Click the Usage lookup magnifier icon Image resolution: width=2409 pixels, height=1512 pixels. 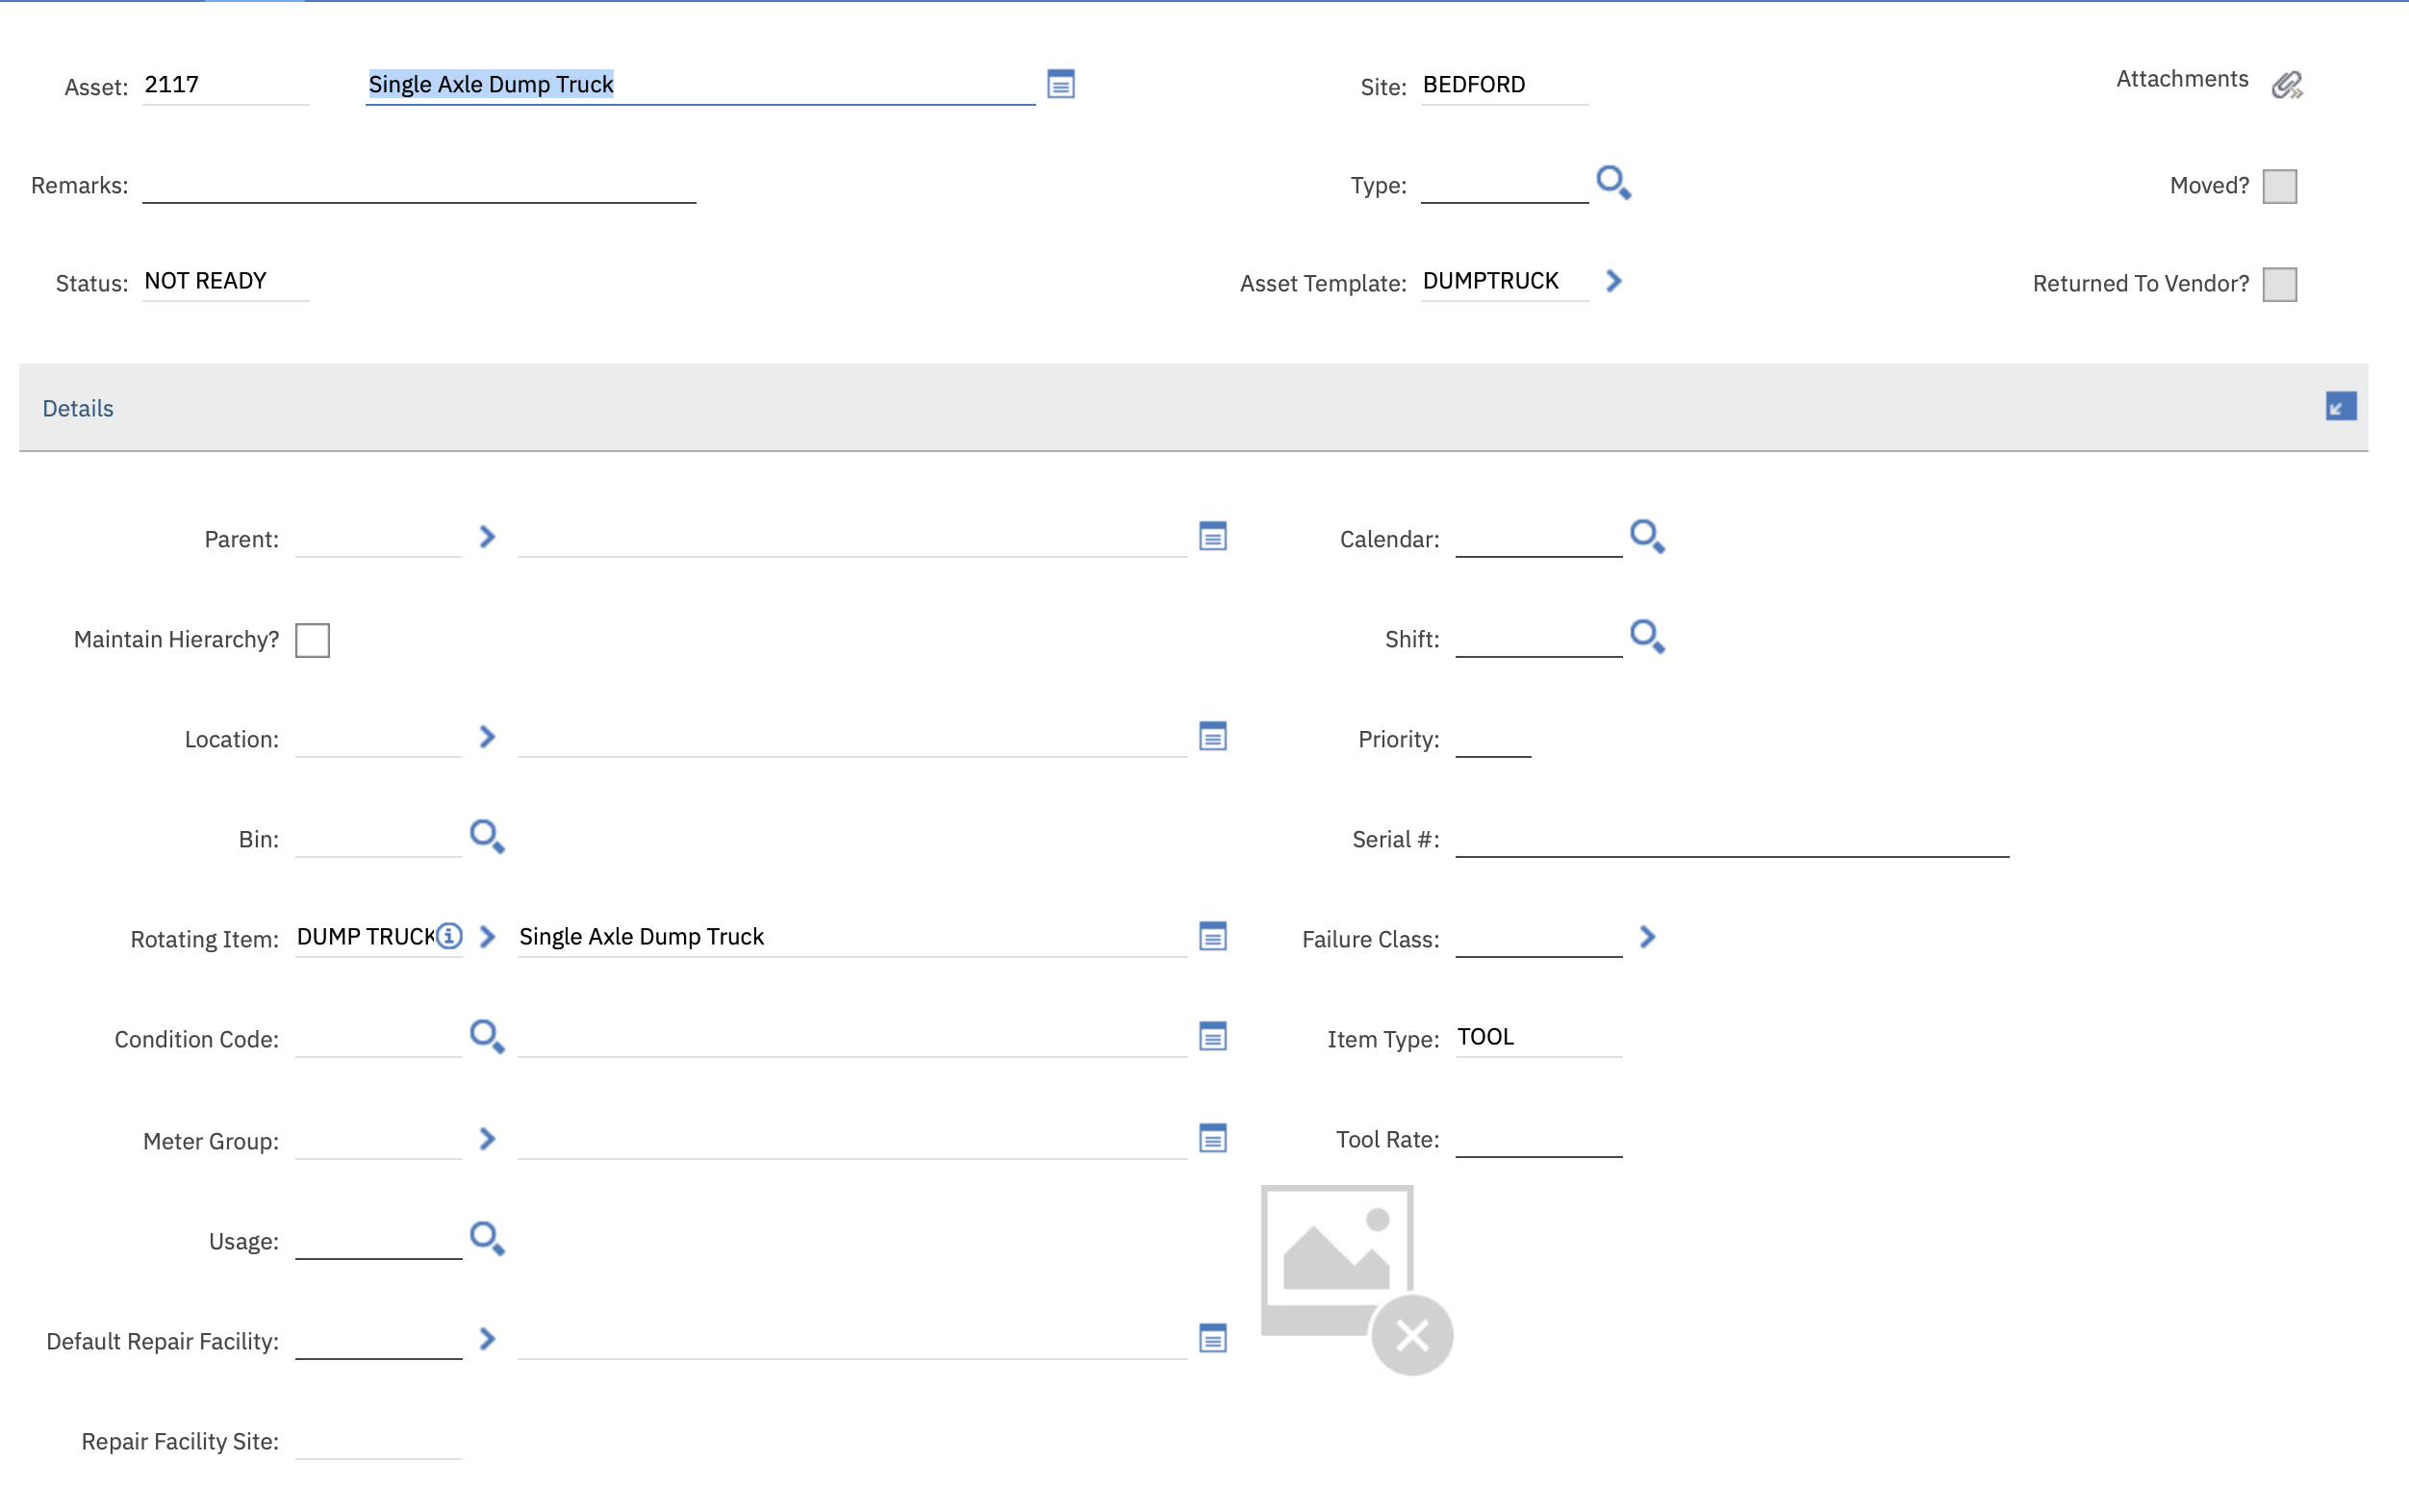click(x=487, y=1239)
